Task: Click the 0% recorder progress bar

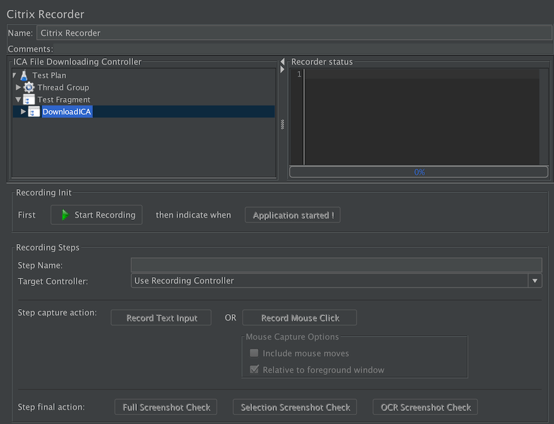Action: coord(419,172)
